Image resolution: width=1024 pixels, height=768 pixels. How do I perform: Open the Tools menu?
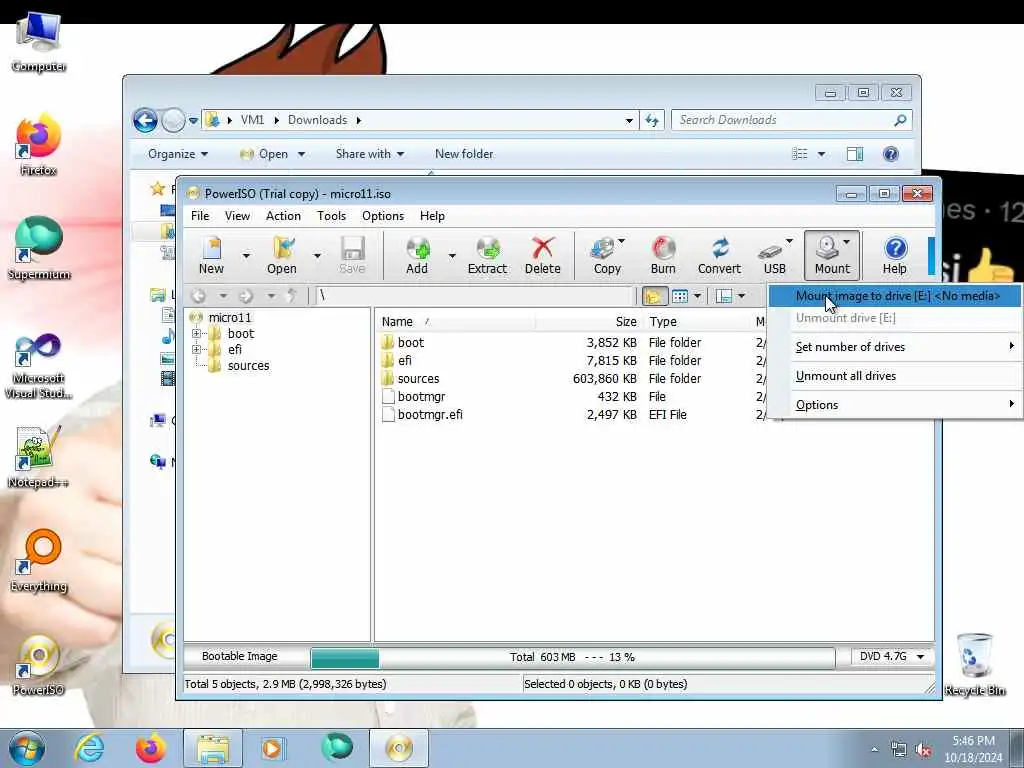tap(331, 216)
